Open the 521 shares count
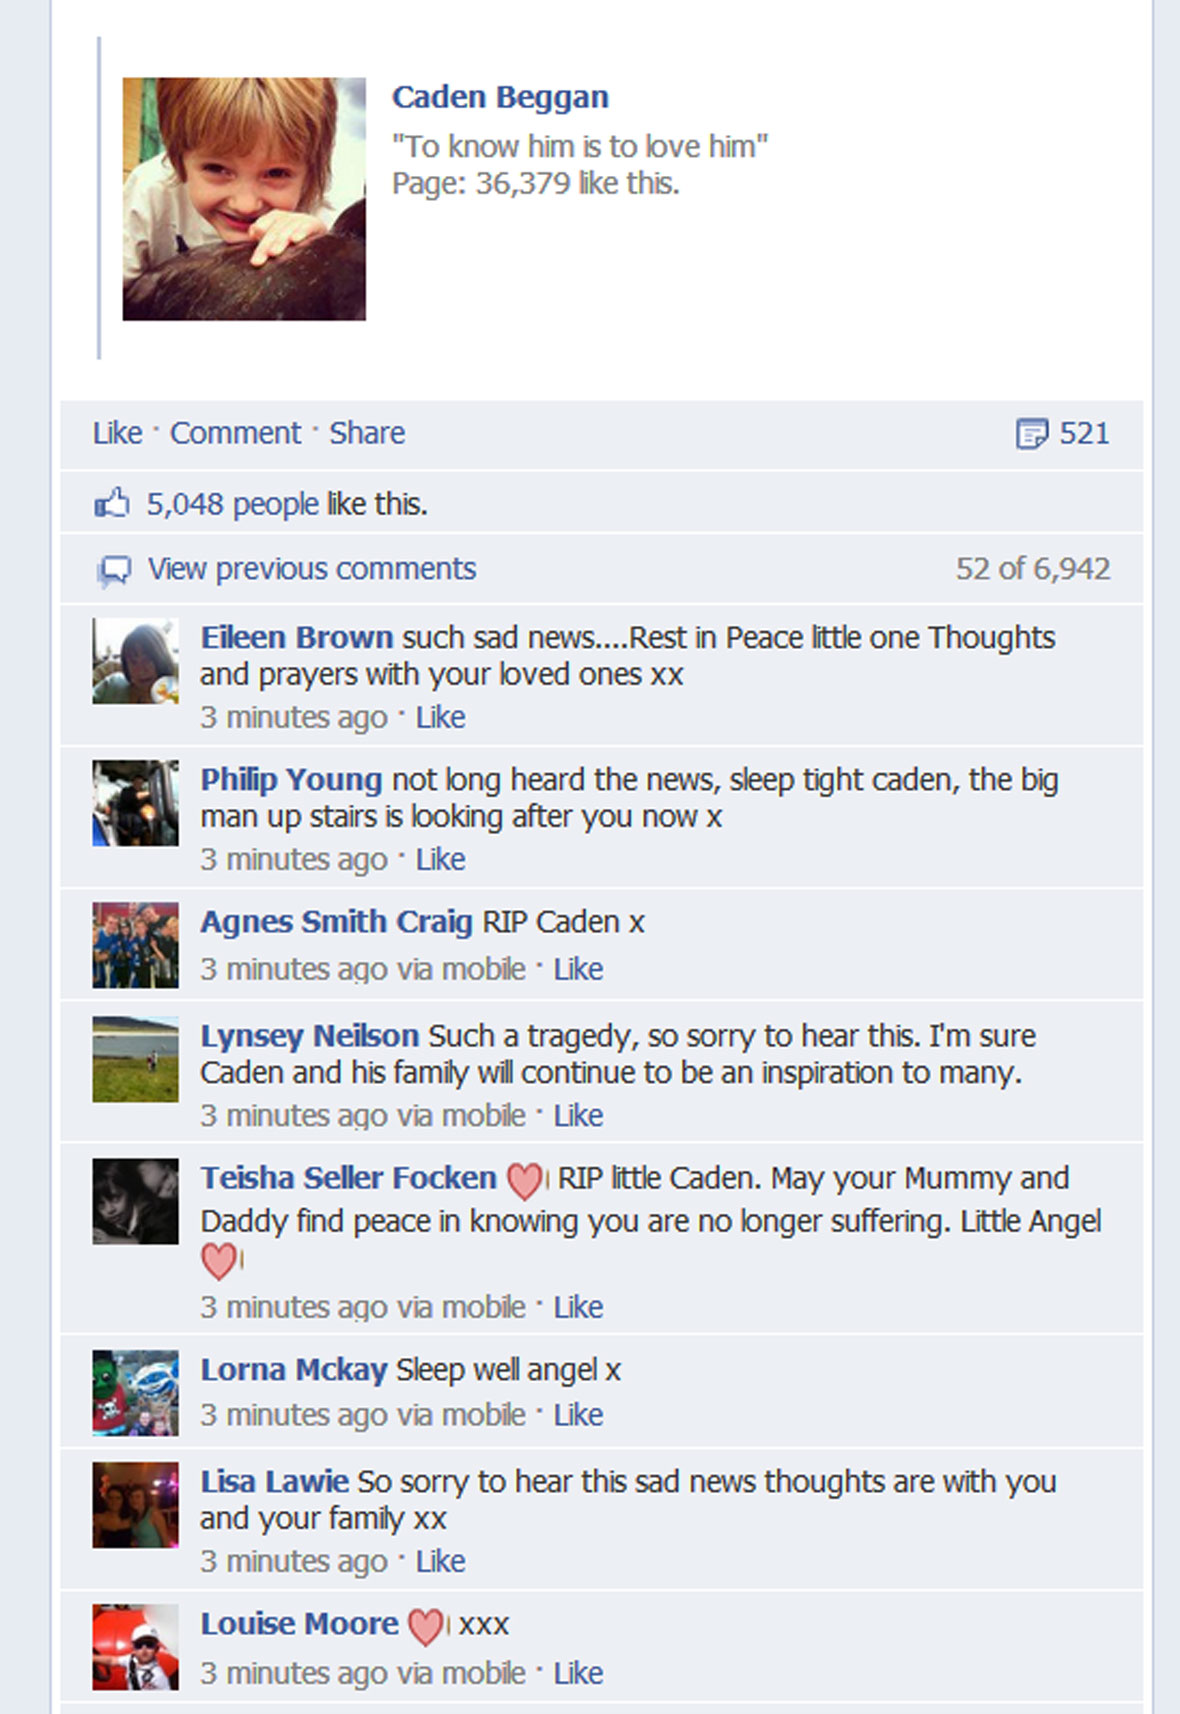The width and height of the screenshot is (1180, 1714). tap(1084, 433)
